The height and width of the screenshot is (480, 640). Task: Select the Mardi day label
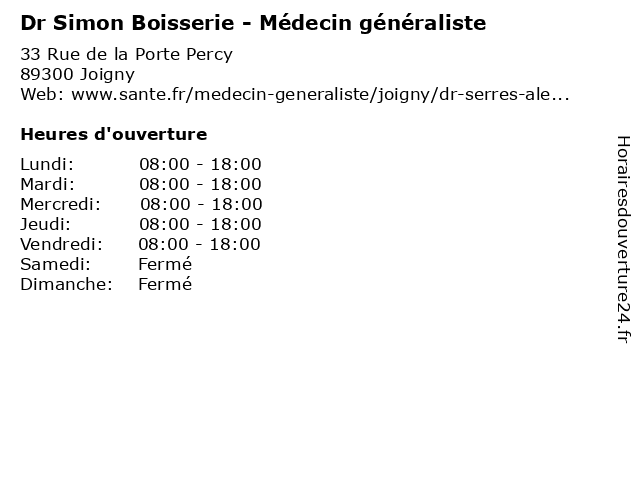point(47,184)
